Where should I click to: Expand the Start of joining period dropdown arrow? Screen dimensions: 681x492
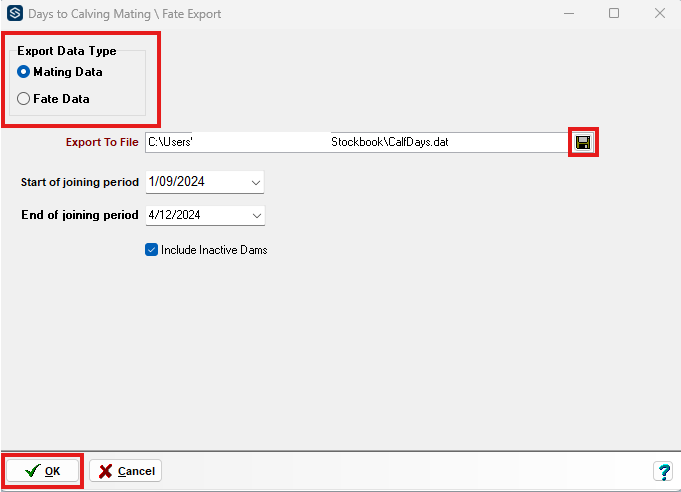[x=256, y=183]
